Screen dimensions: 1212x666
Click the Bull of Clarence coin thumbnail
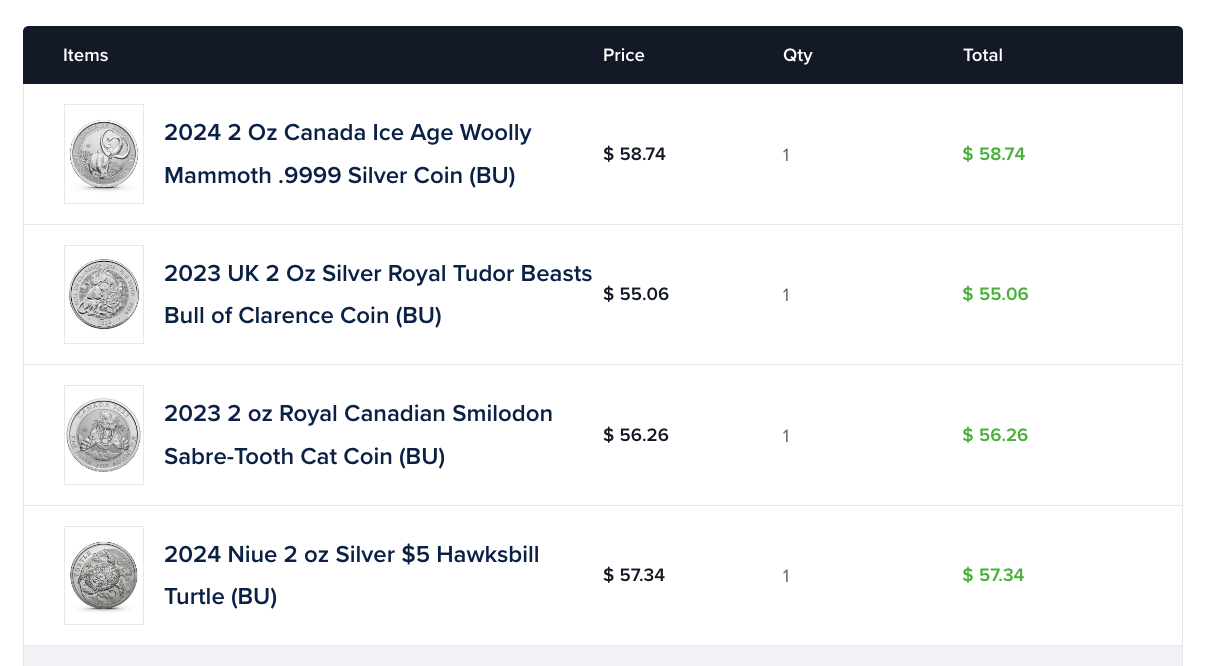click(x=104, y=294)
